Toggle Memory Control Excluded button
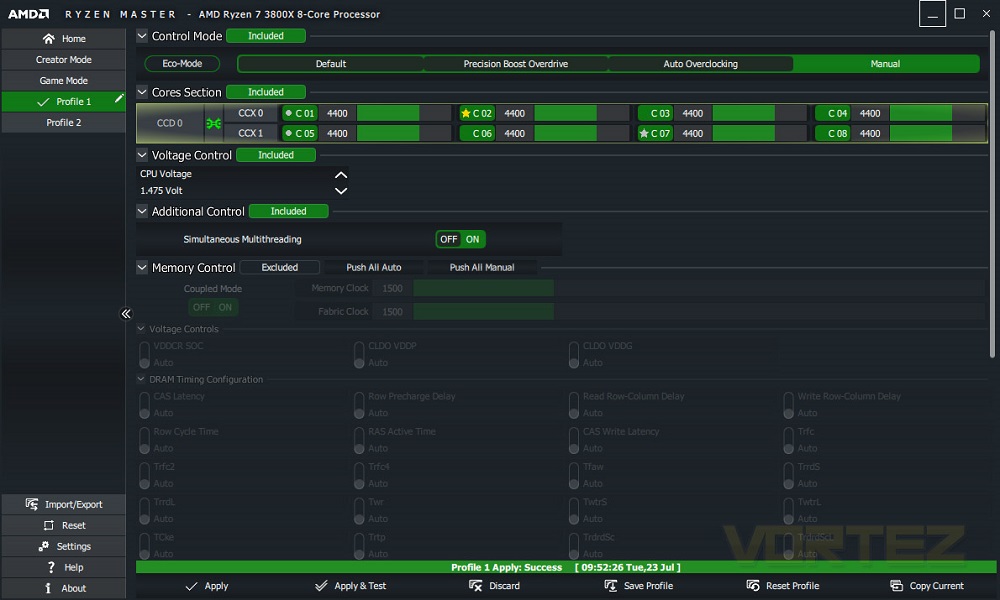This screenshot has width=1000, height=600. click(280, 268)
